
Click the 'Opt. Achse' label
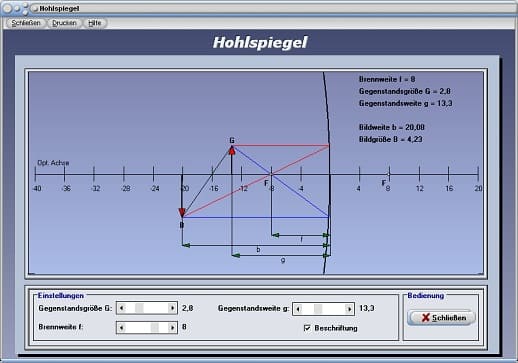(53, 163)
